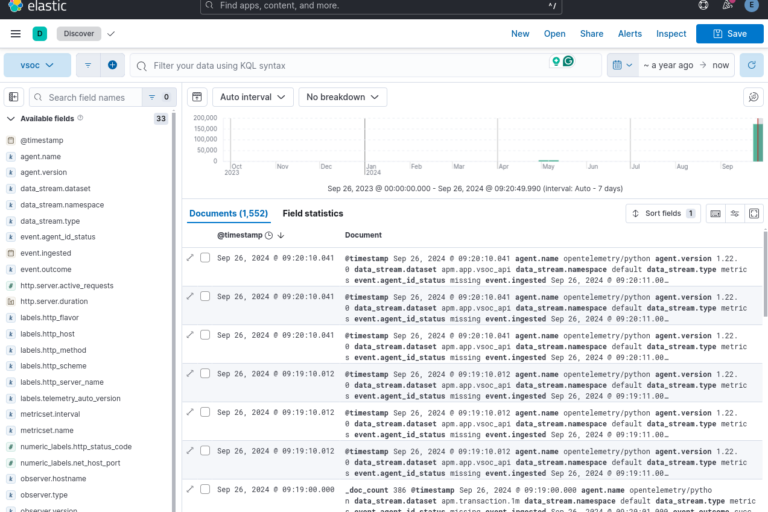Image resolution: width=768 pixels, height=512 pixels.
Task: Select the observer.hostname field
Action: pyautogui.click(x=53, y=479)
